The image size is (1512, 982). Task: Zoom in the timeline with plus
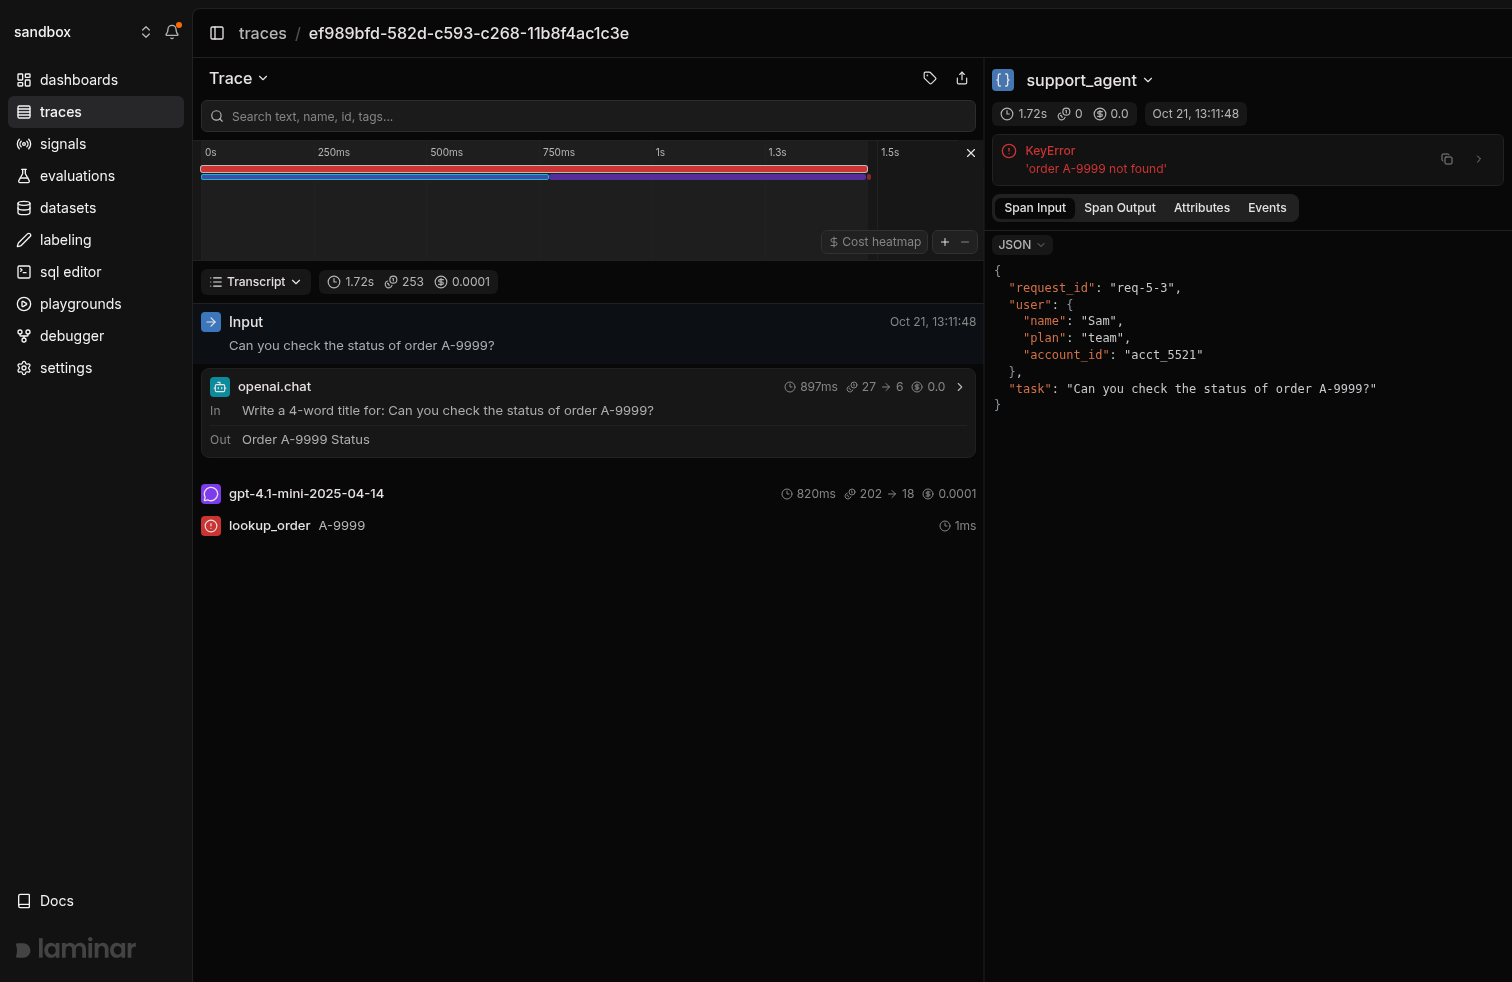tap(945, 242)
